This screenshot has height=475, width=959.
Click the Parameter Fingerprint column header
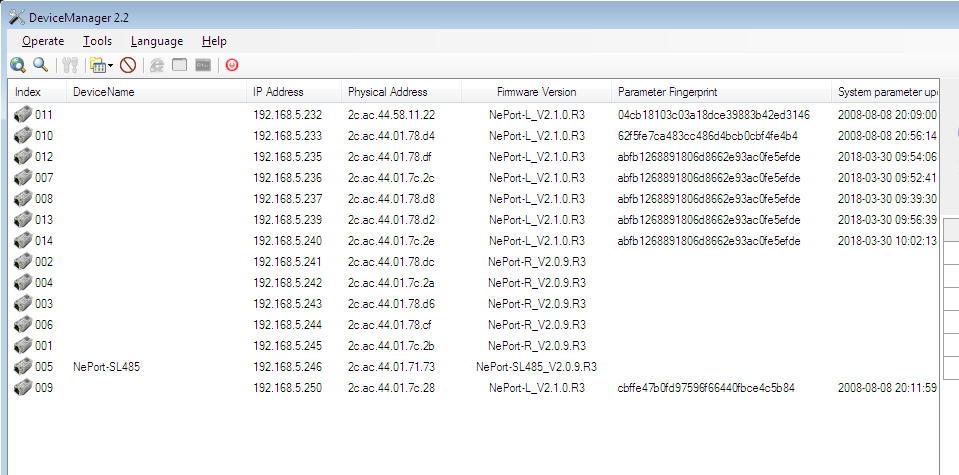click(x=668, y=92)
